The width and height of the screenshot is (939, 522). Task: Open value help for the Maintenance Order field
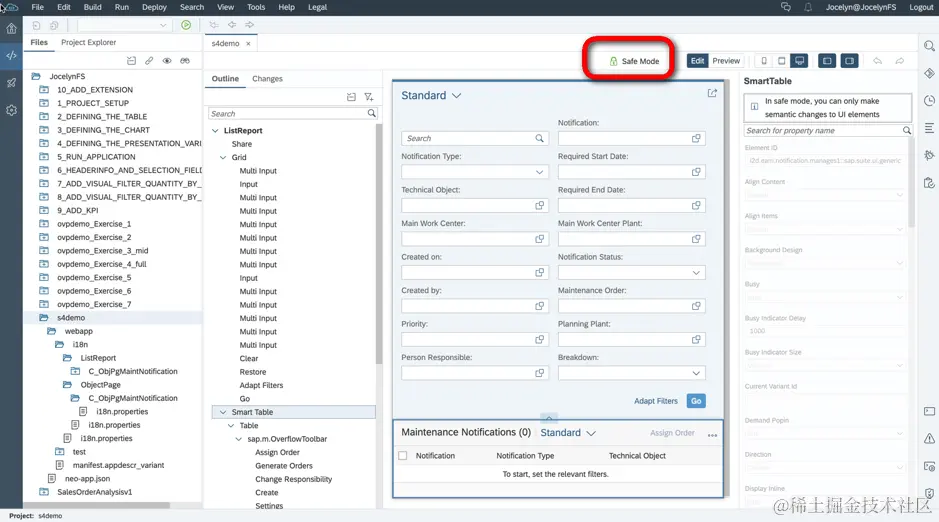tap(696, 306)
